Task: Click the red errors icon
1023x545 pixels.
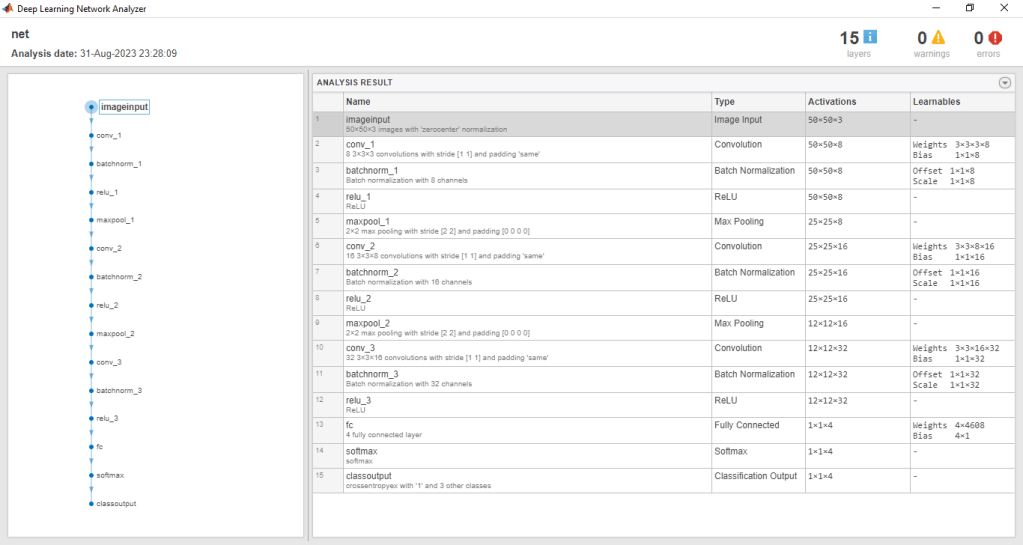Action: (996, 38)
